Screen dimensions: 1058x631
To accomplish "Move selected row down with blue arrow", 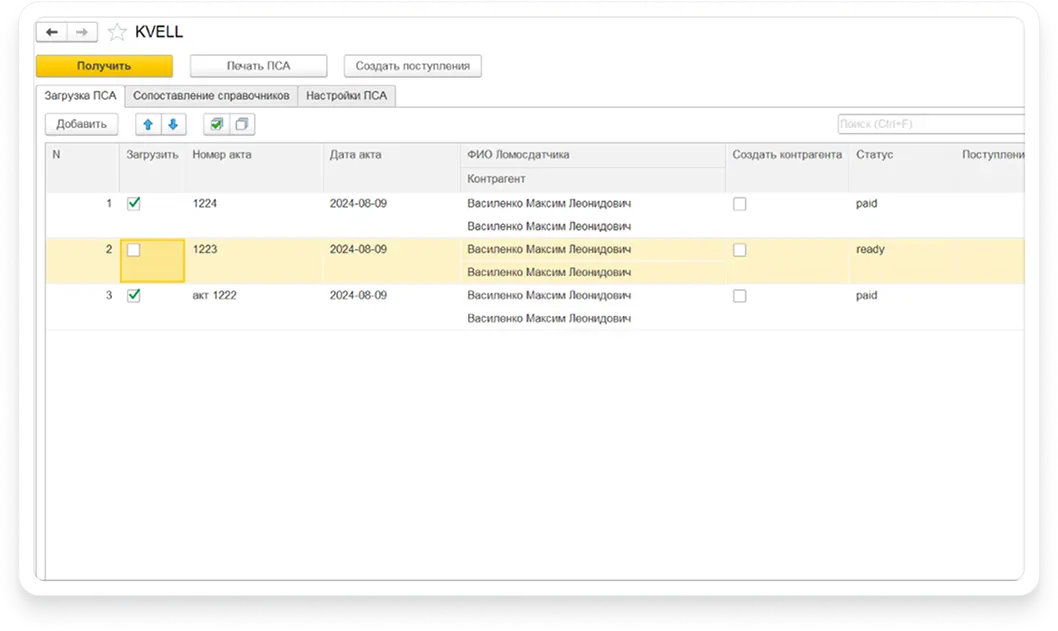I will [x=172, y=124].
